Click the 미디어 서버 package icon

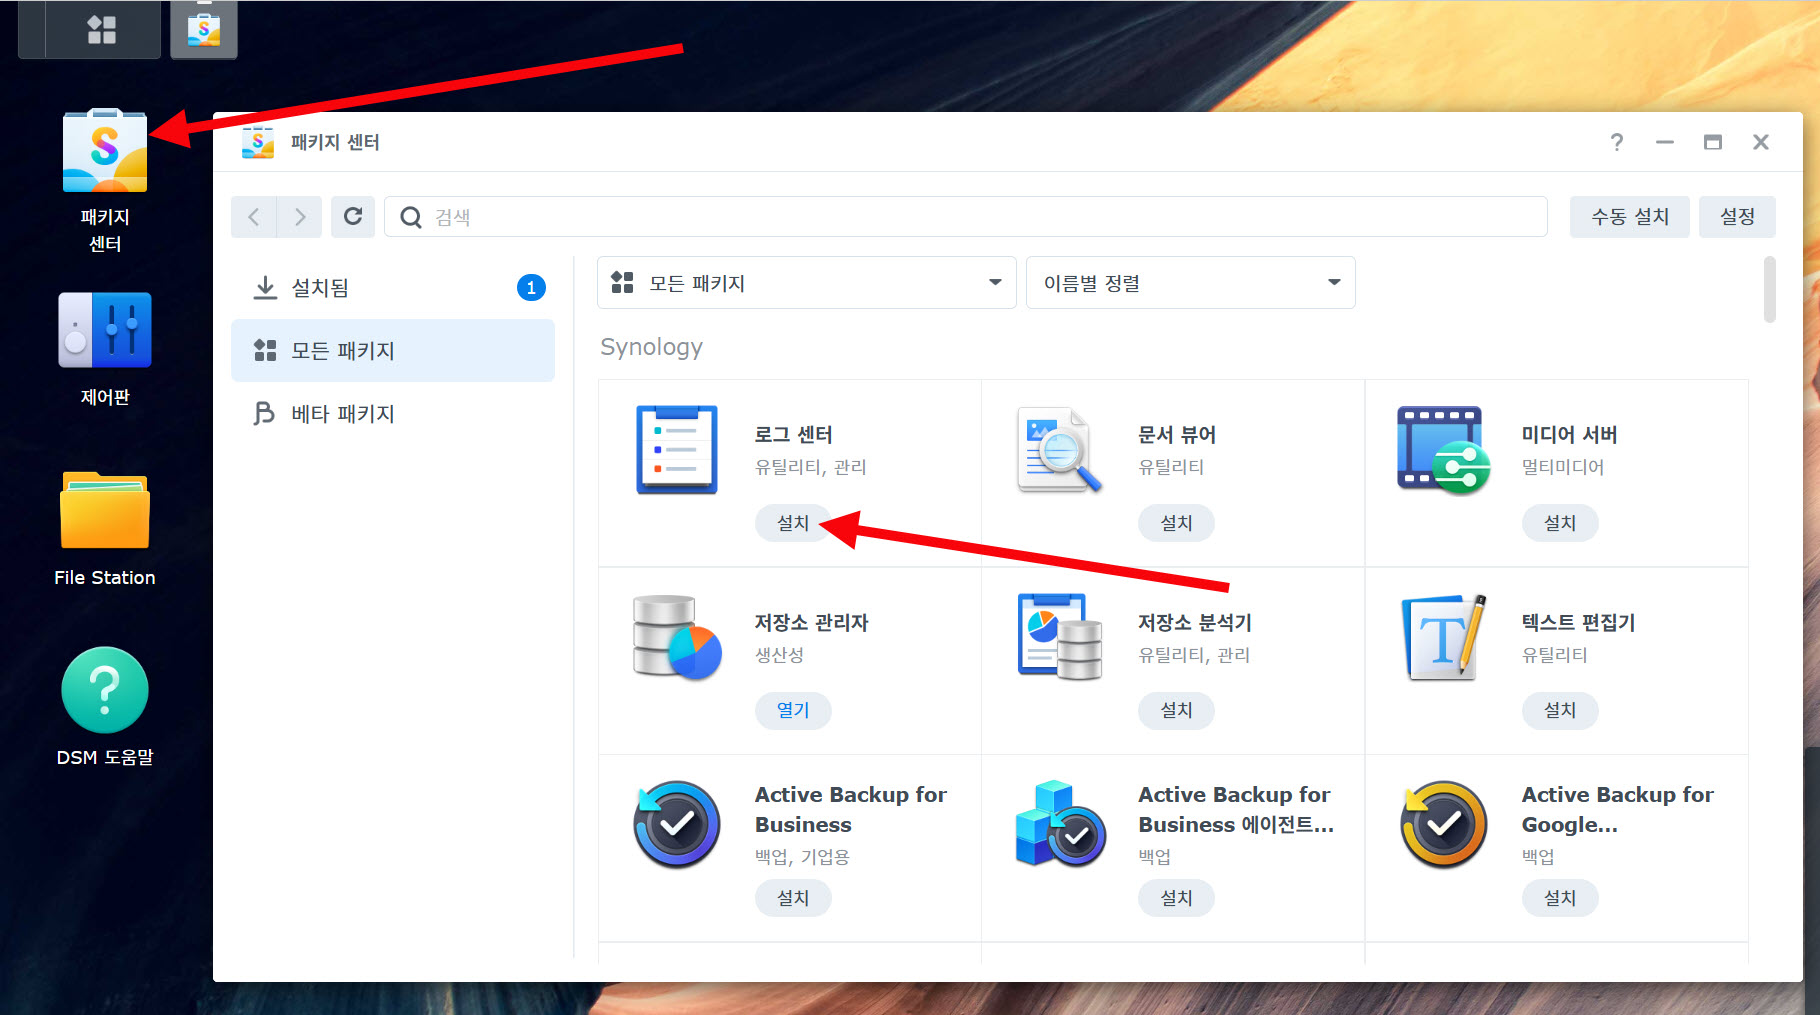click(x=1443, y=449)
